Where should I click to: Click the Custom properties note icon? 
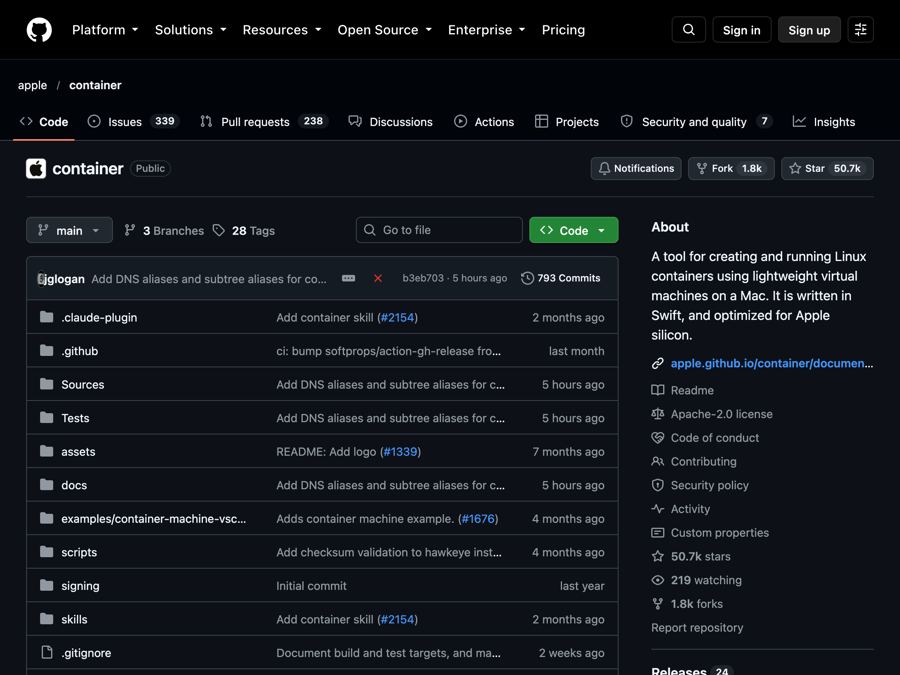pos(657,533)
